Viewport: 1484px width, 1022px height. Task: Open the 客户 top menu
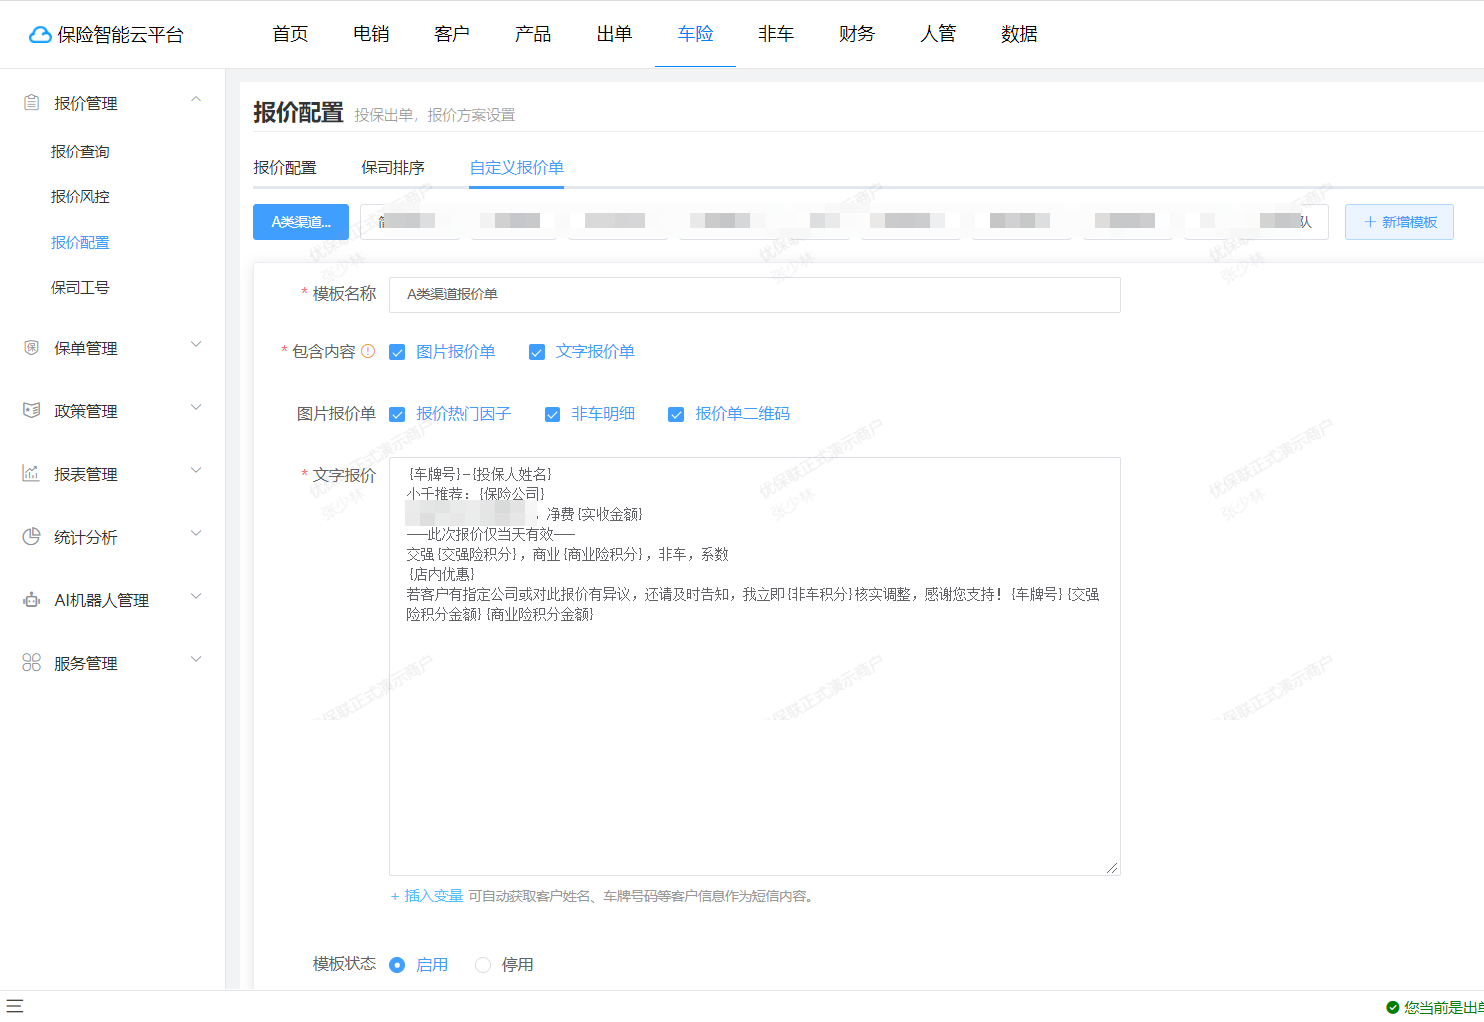tap(452, 34)
